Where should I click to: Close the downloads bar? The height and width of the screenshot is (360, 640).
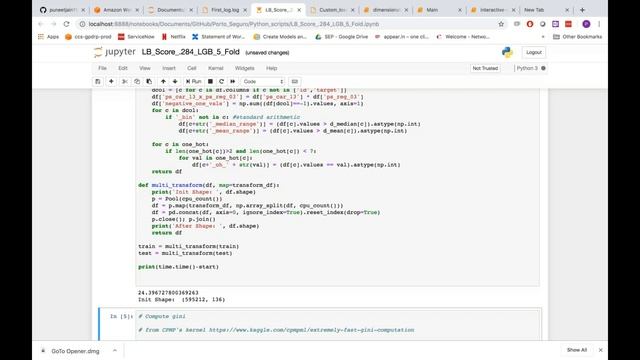click(x=600, y=350)
